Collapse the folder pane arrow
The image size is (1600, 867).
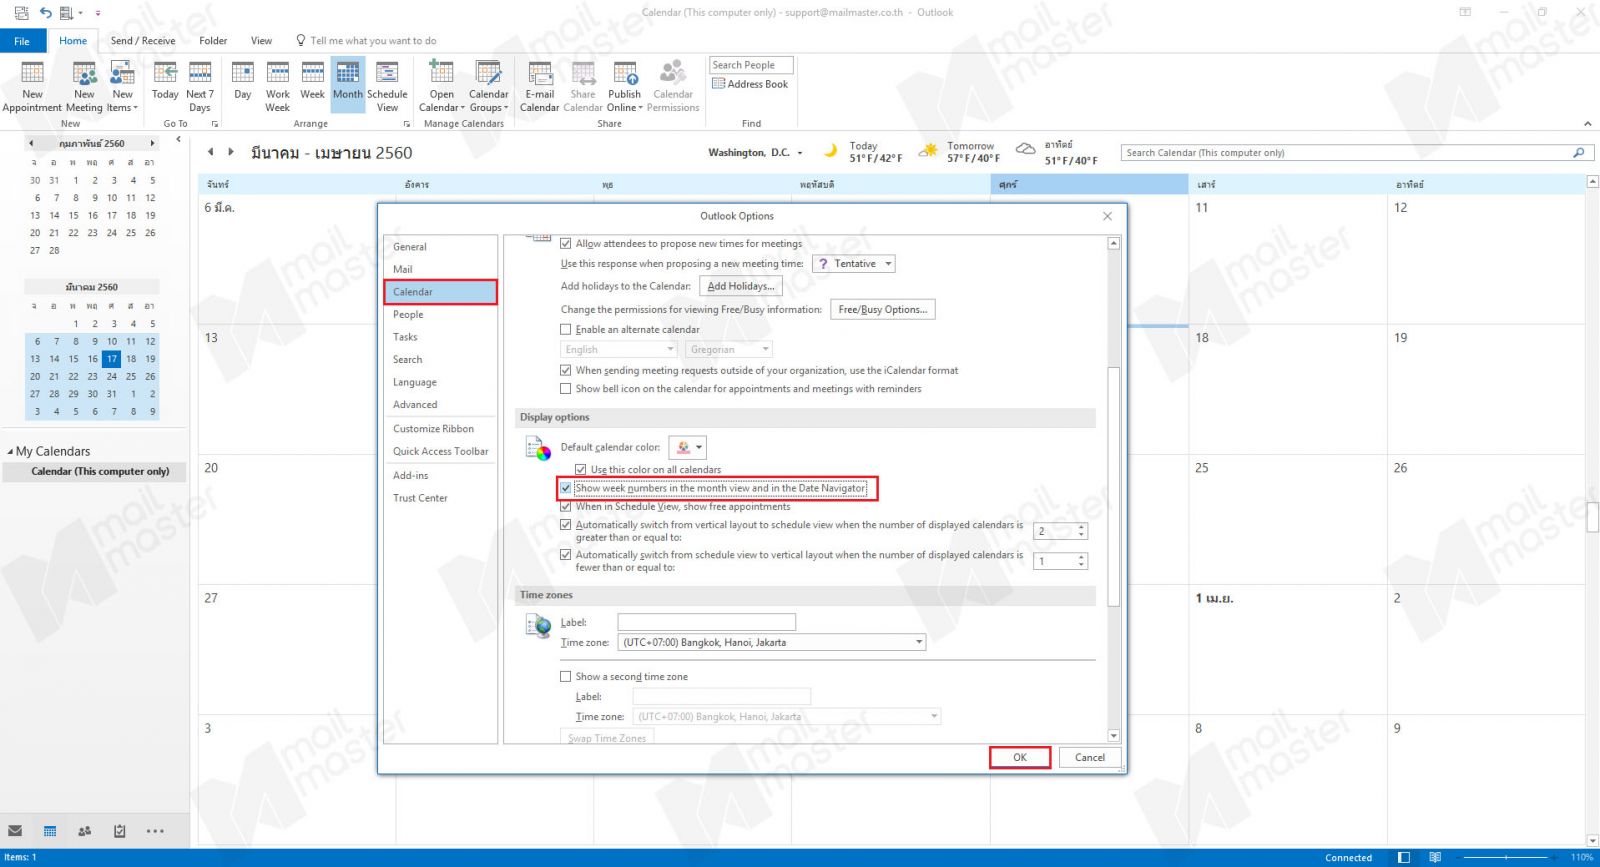[178, 139]
